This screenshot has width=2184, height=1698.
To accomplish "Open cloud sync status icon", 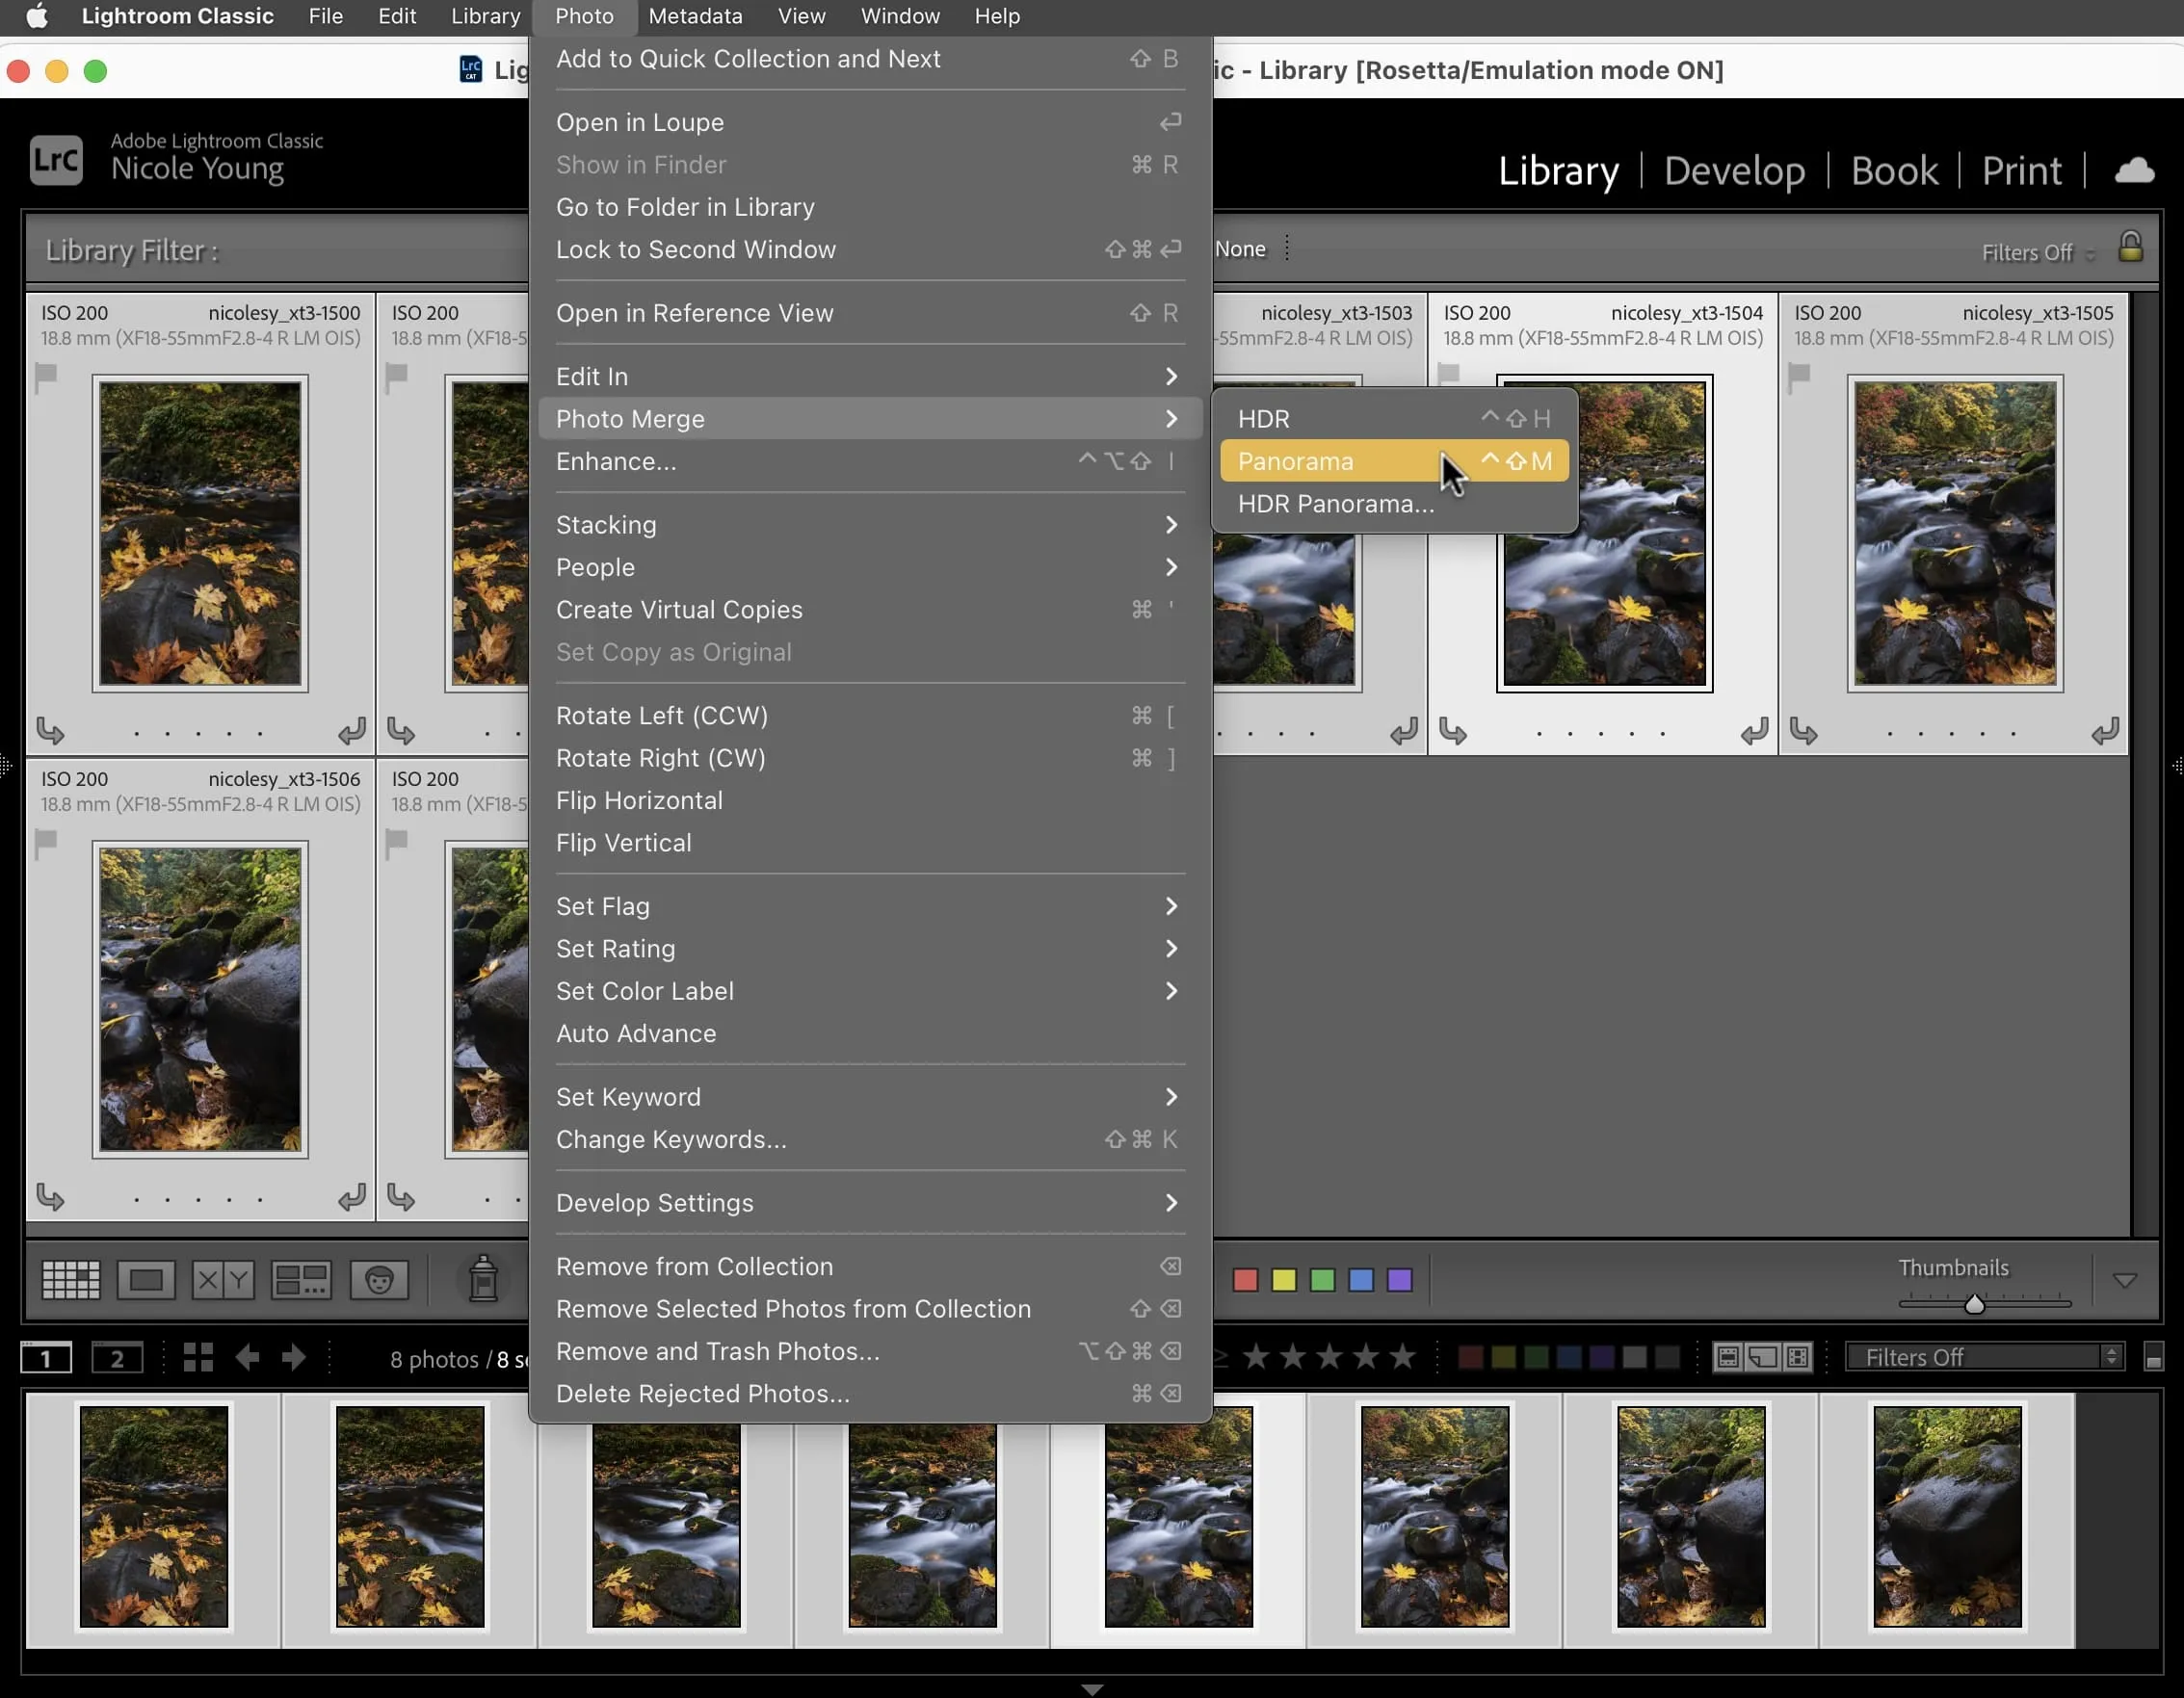I will pos(2134,170).
